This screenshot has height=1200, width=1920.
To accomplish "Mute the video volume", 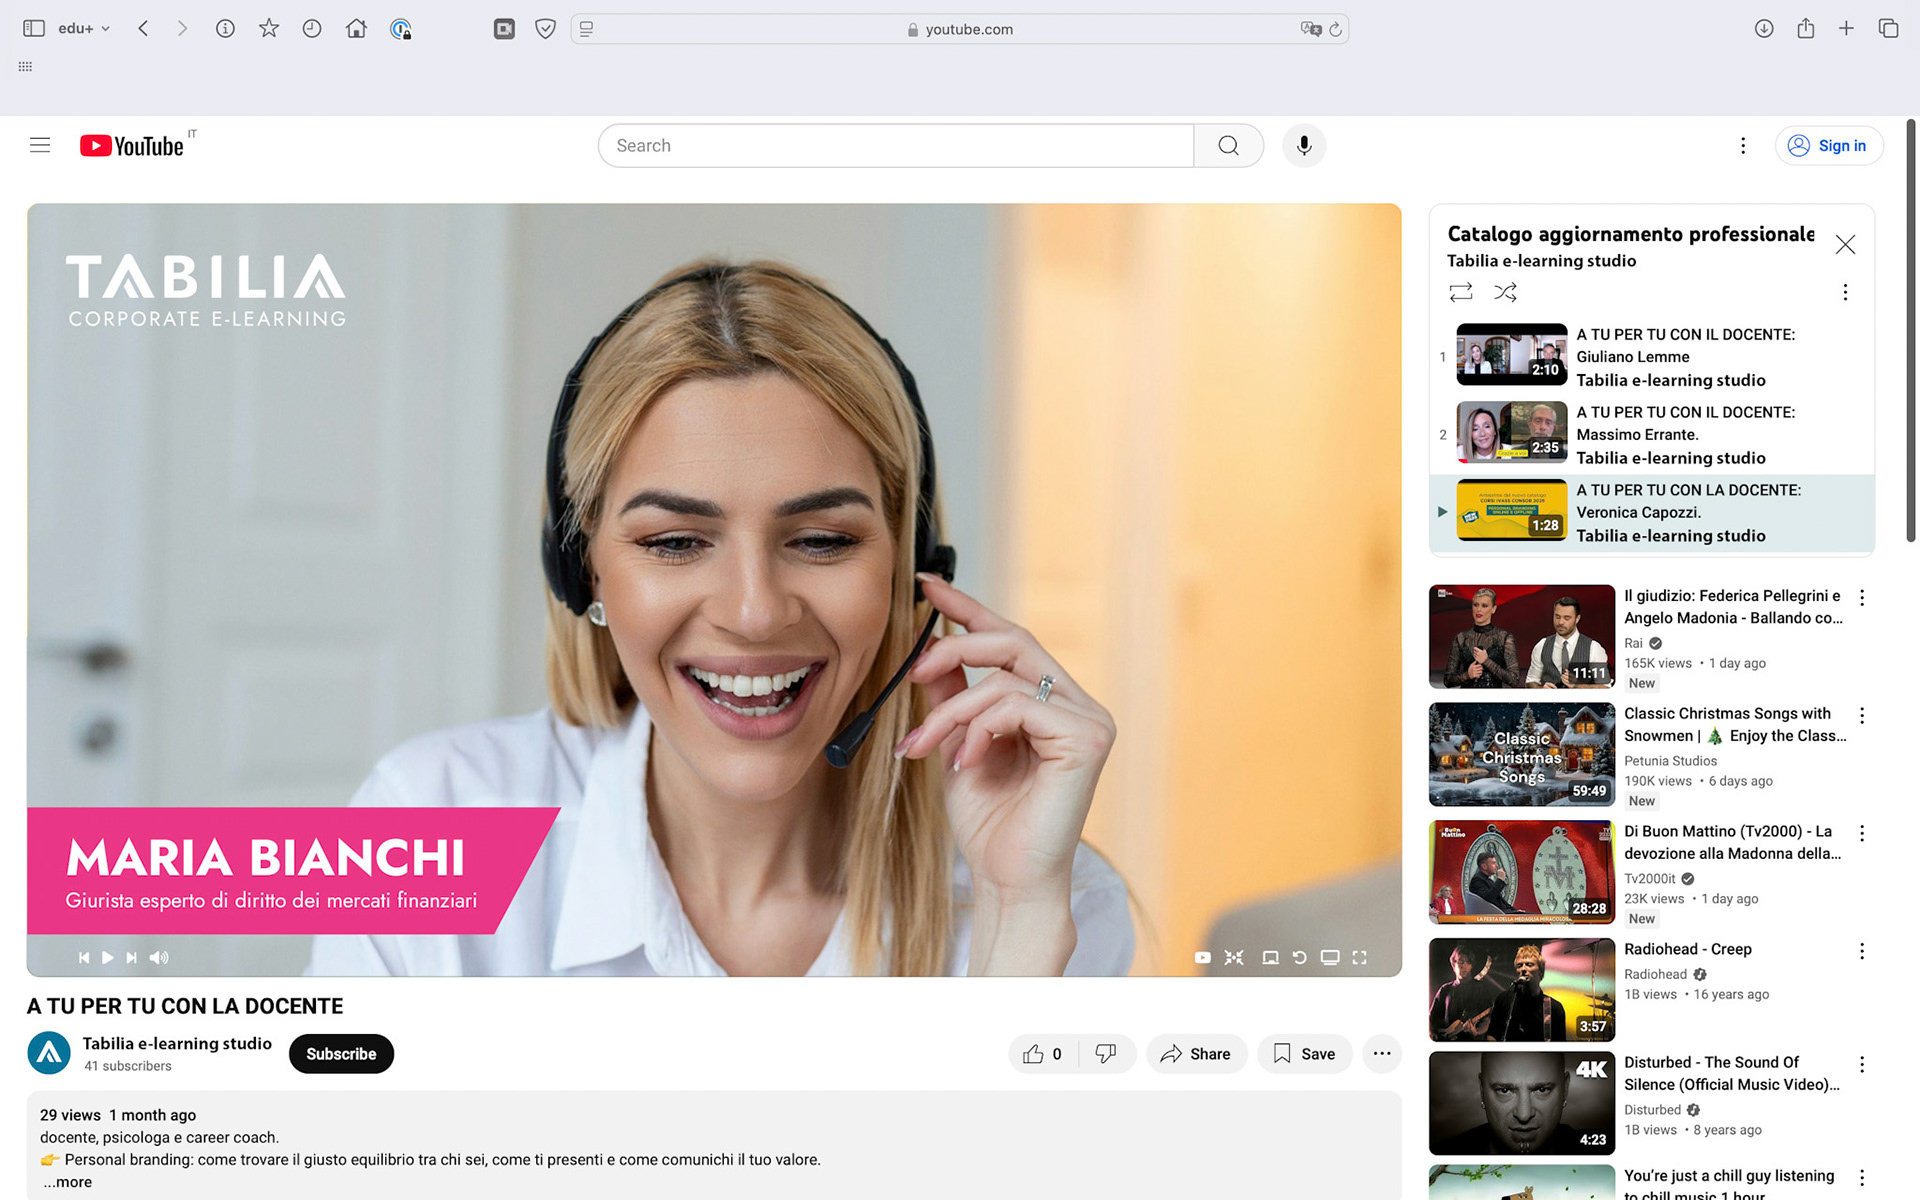I will 159,957.
